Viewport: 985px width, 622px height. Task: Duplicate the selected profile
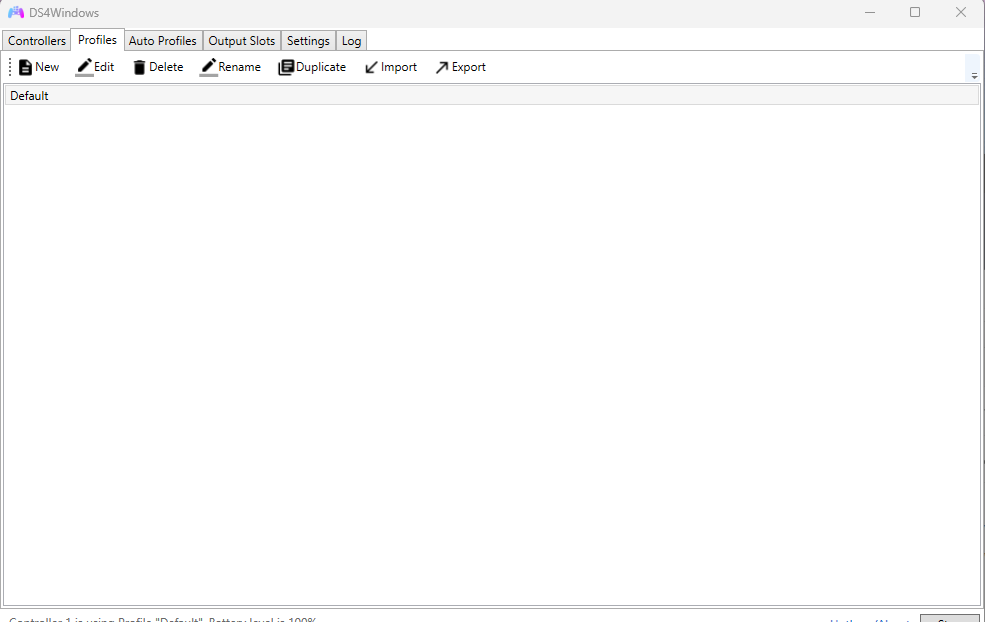point(312,67)
